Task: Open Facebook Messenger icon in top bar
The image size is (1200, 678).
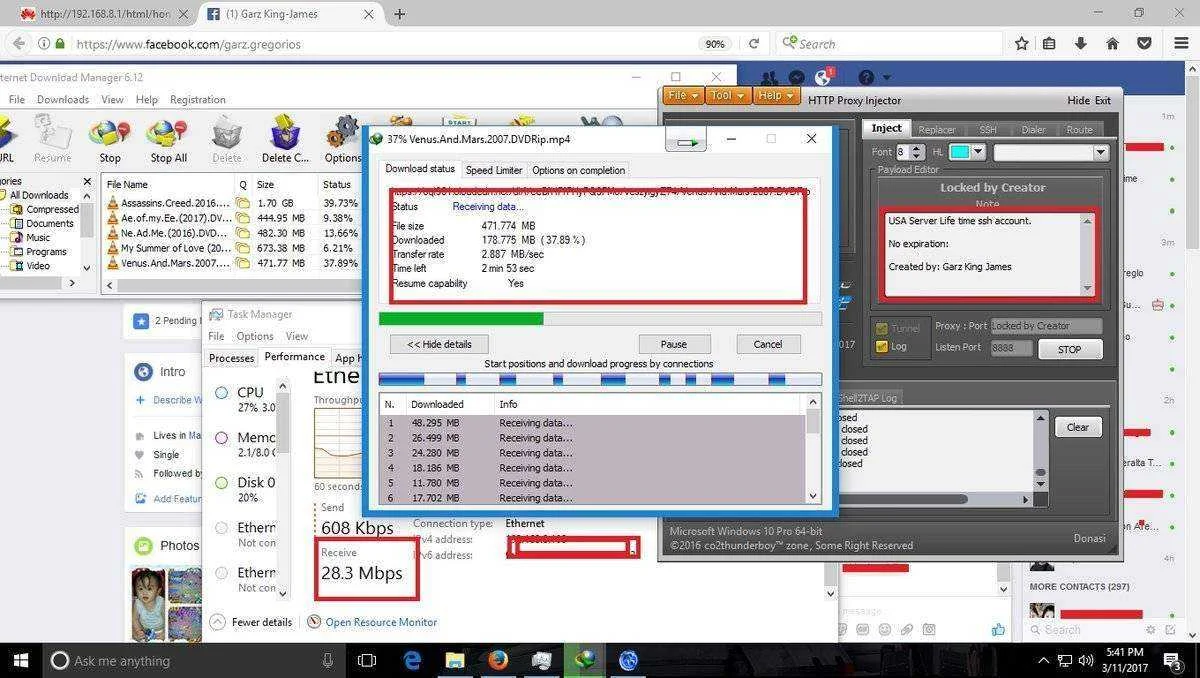Action: [x=797, y=77]
